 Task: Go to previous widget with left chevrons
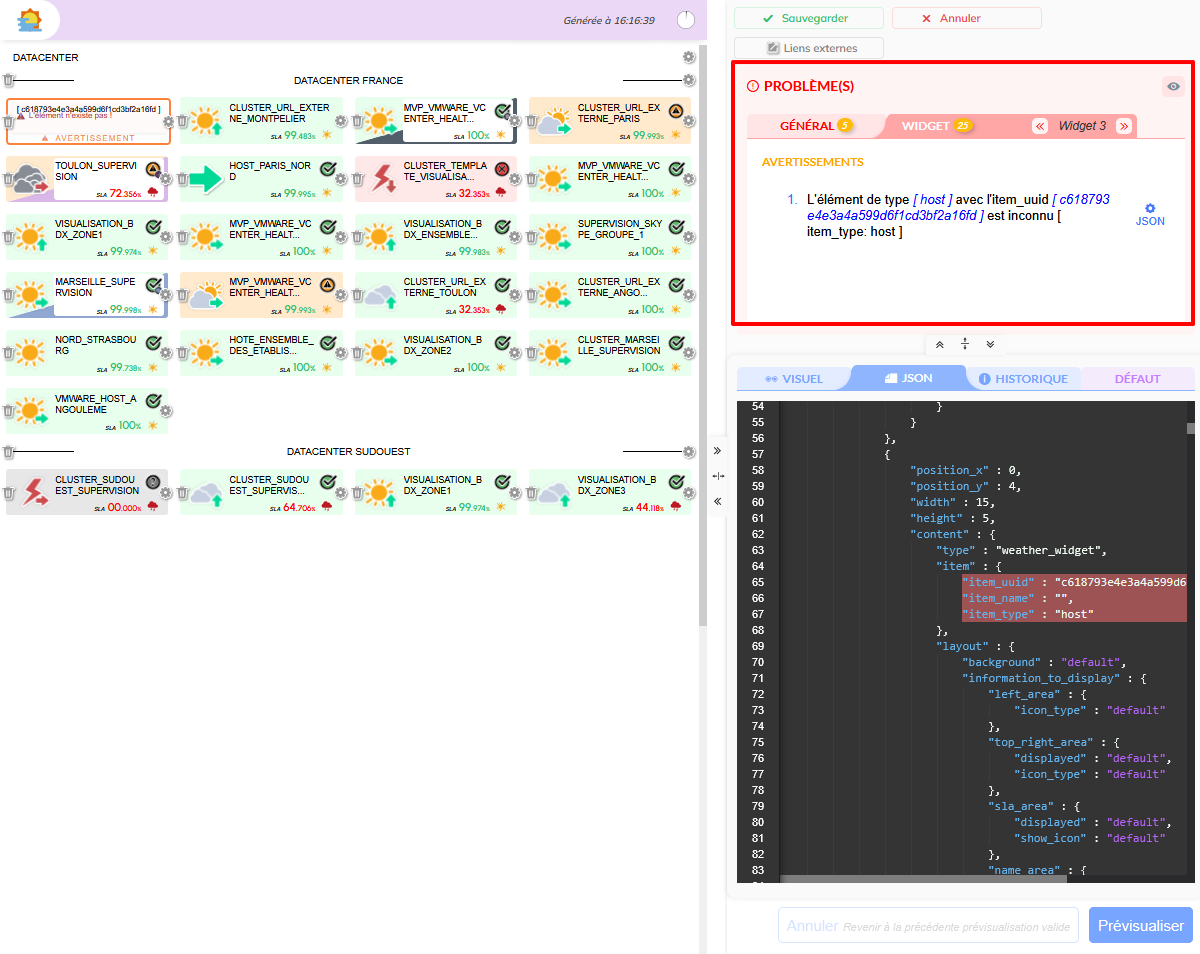tap(1040, 126)
